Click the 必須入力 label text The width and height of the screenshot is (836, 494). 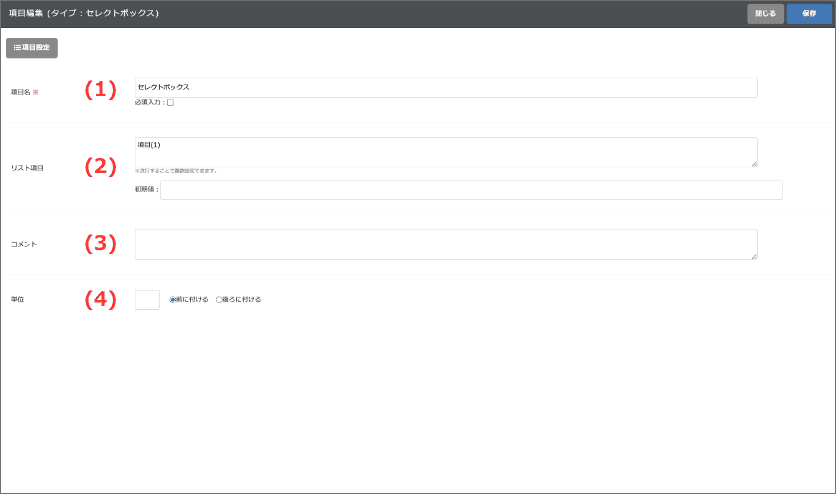[x=149, y=103]
